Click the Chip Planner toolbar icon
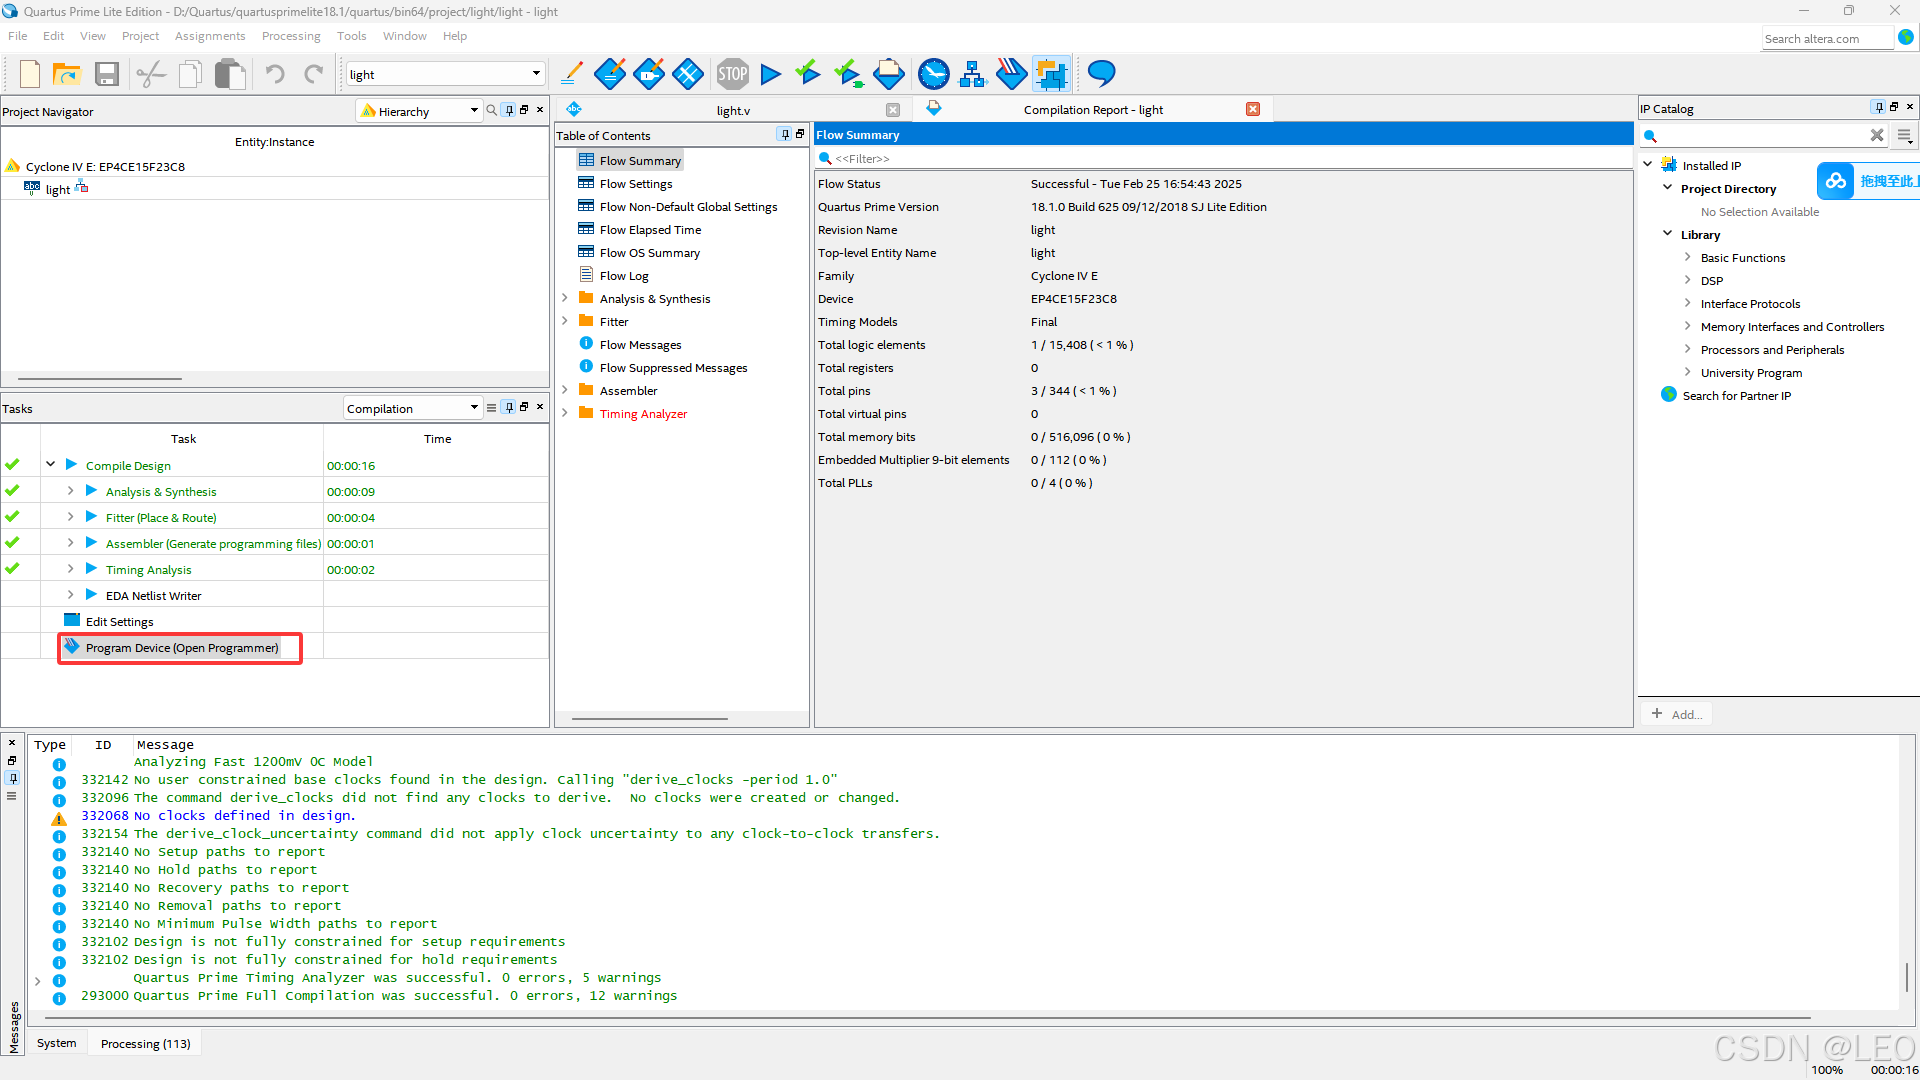The image size is (1920, 1080). (1051, 74)
